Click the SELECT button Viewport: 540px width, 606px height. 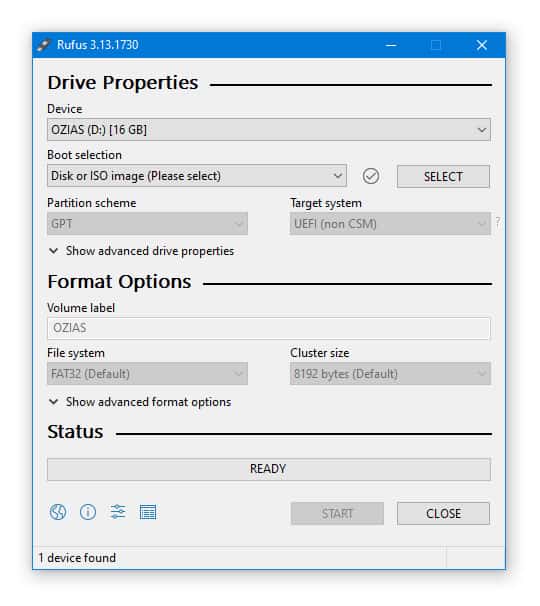point(443,177)
